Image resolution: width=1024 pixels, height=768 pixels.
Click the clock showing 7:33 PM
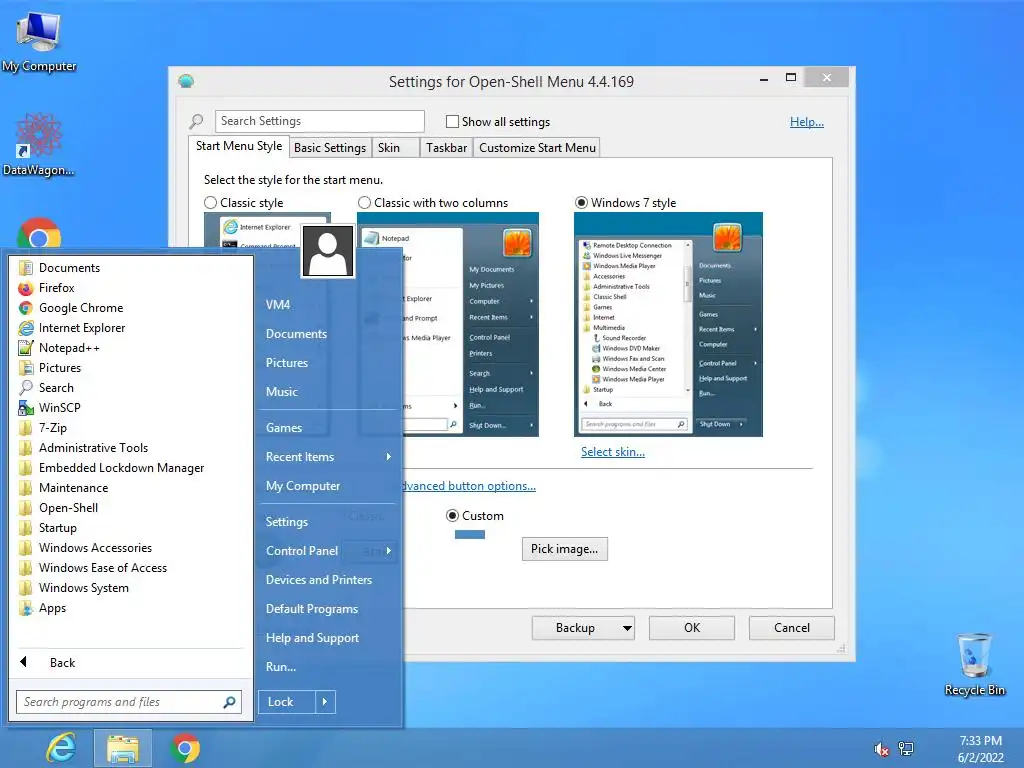click(980, 741)
